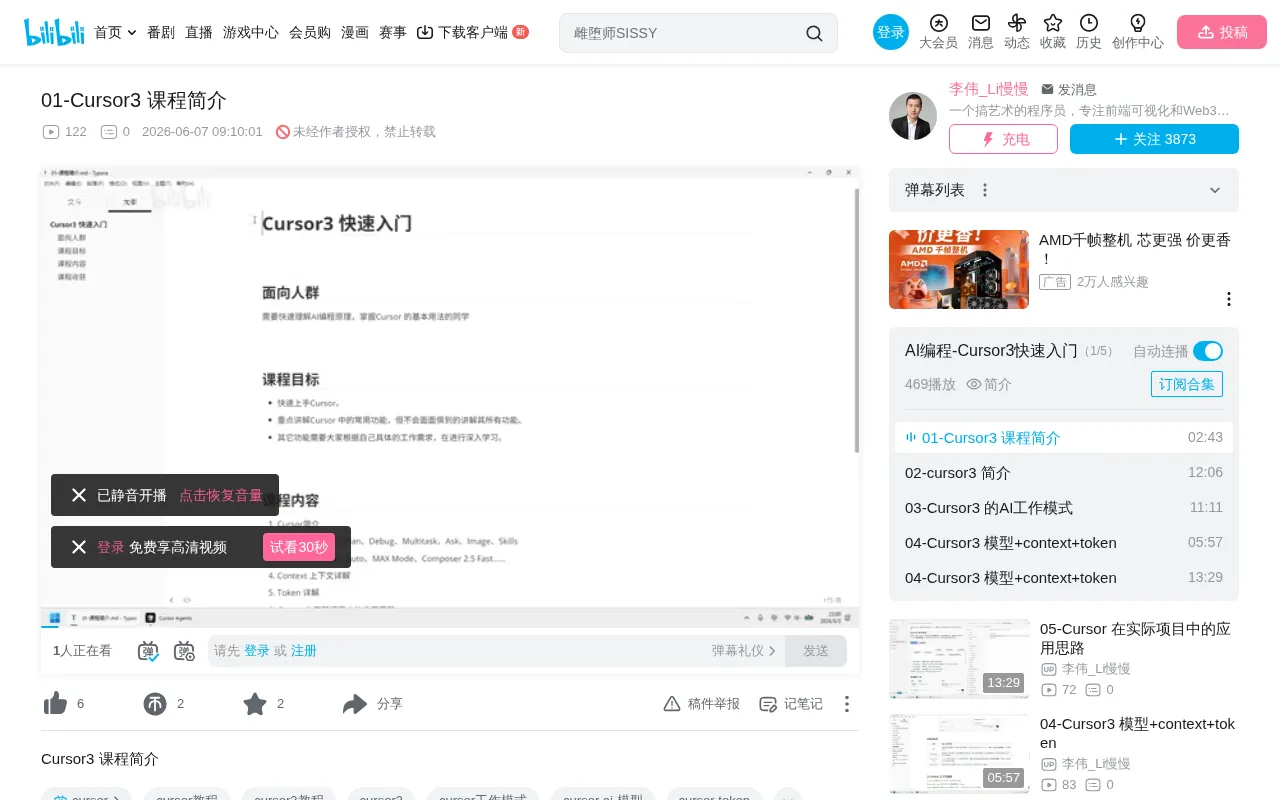The image size is (1280, 800).
Task: Click the search magnifier icon
Action: coord(814,33)
